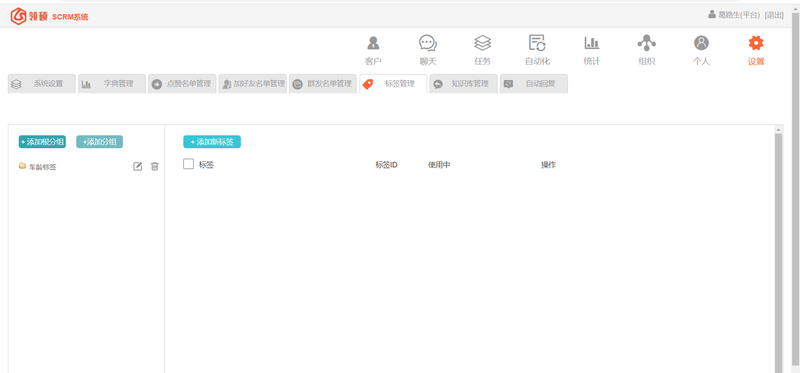Switch to the 加好友名单管理 tab
Viewport: 800px width, 373px height.
point(253,84)
